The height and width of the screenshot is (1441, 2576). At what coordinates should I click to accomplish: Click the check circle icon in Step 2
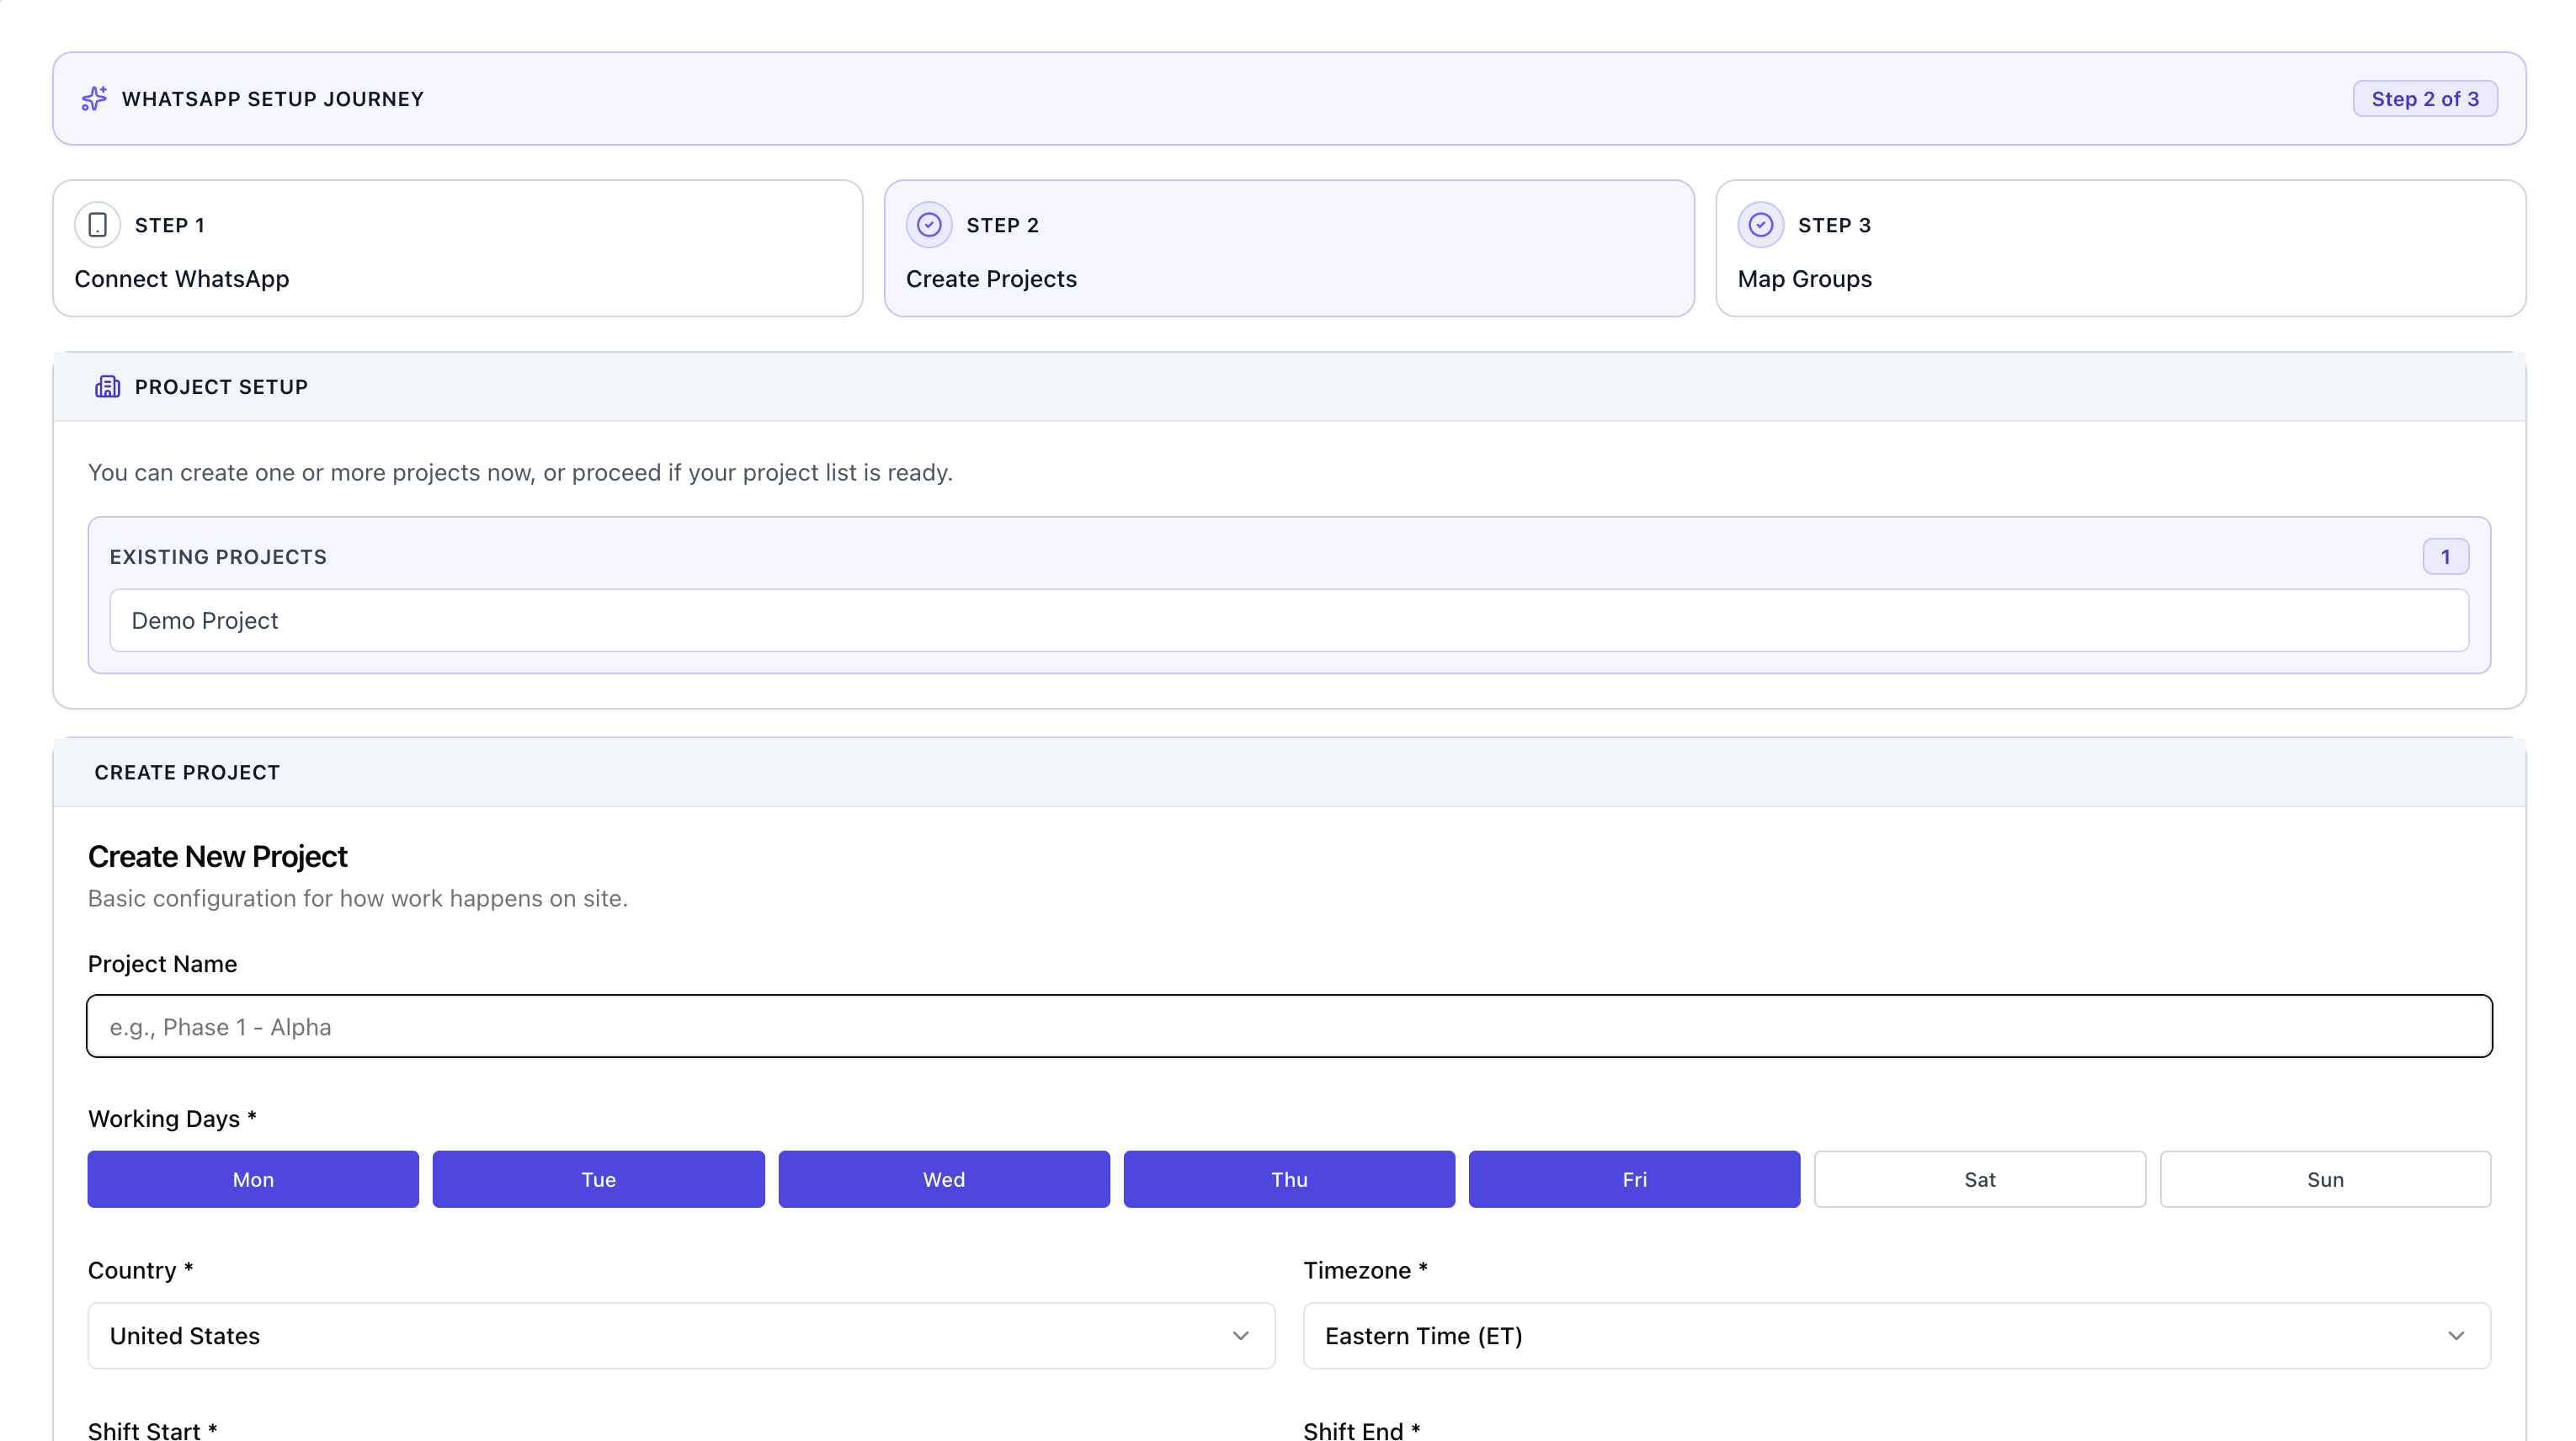[x=929, y=225]
